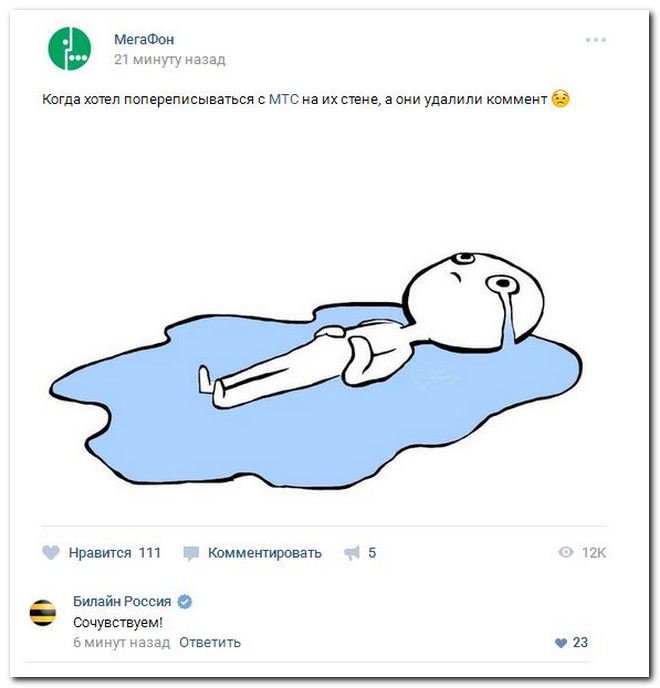Open the MegaFon green profile avatar
This screenshot has width=660, height=688.
(x=69, y=48)
